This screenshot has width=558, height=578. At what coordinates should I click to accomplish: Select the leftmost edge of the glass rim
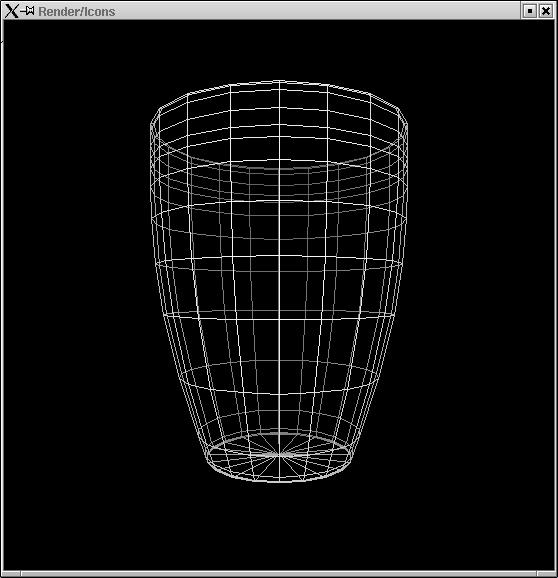[x=151, y=125]
